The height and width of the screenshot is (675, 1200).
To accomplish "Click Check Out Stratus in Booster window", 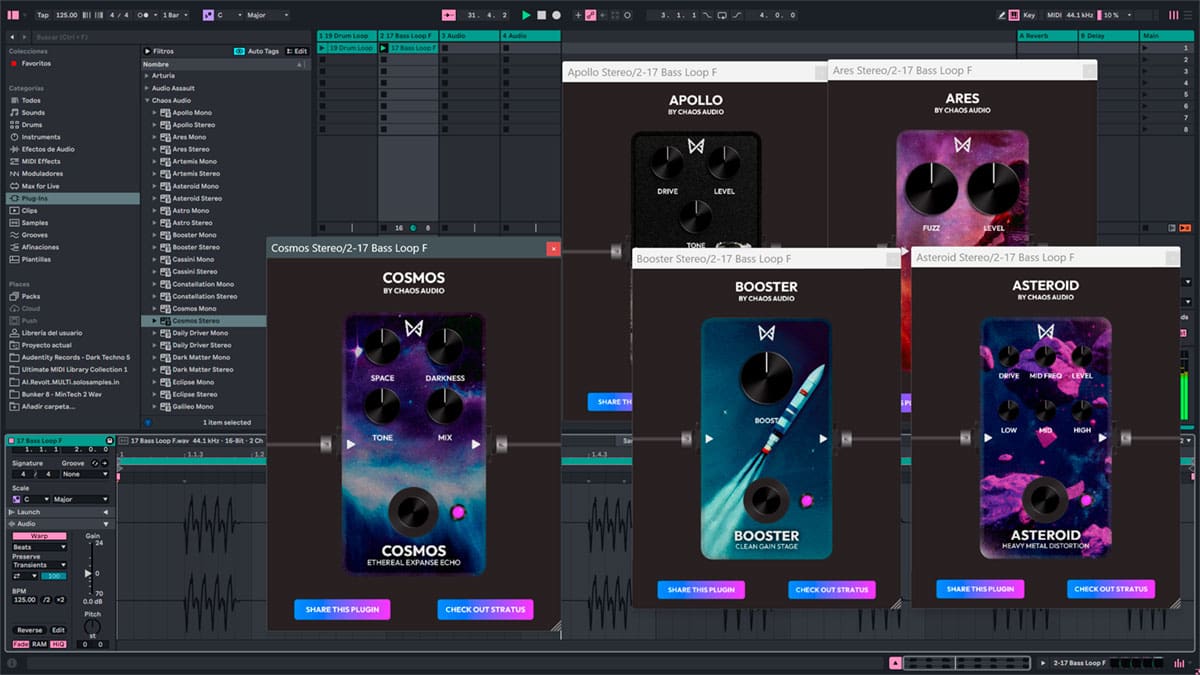I will (x=831, y=590).
